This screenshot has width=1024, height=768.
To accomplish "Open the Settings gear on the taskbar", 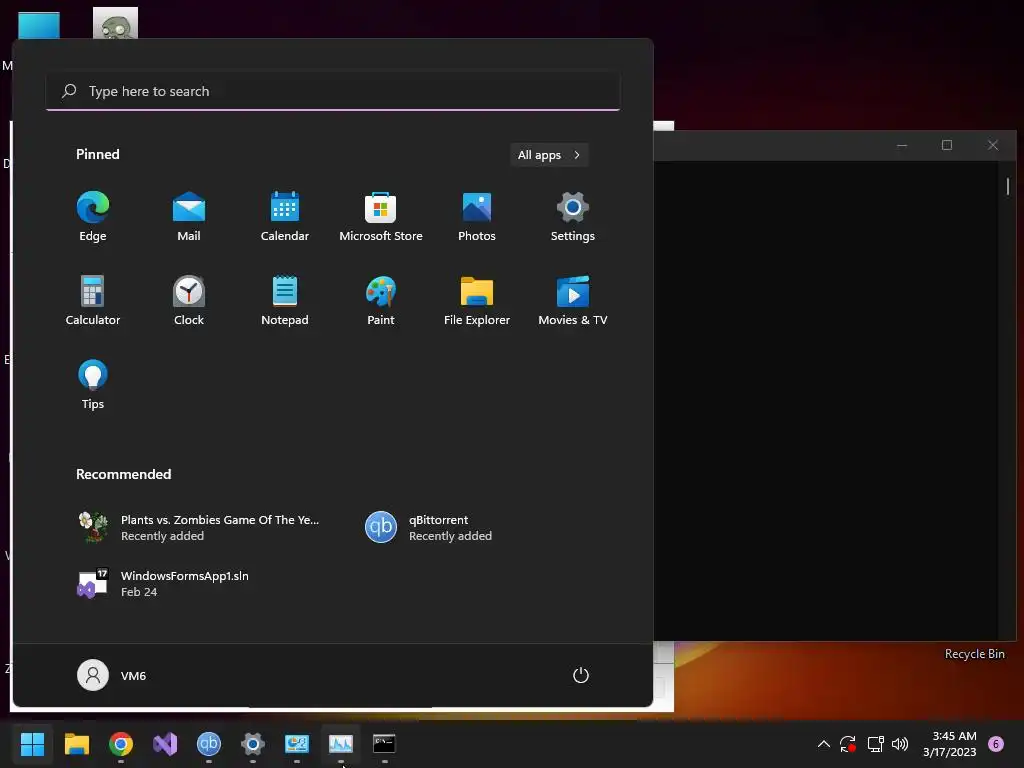I will (253, 744).
